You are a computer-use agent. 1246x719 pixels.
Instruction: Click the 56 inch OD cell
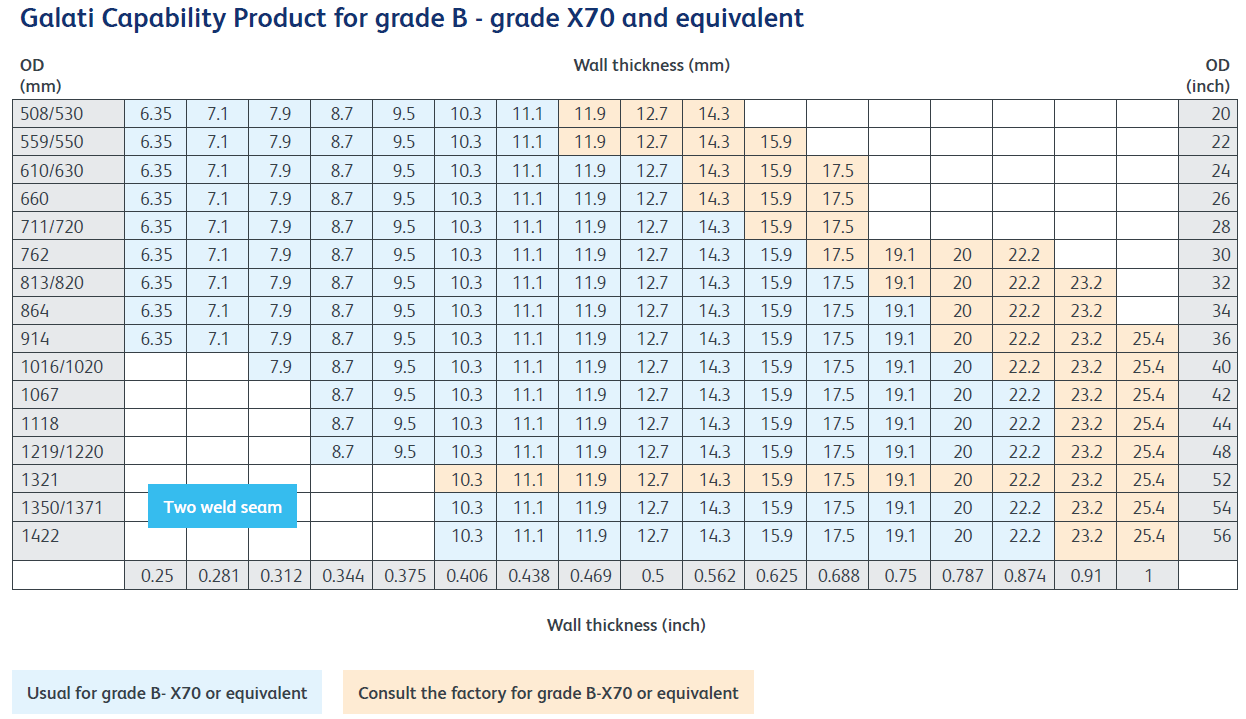(1208, 536)
